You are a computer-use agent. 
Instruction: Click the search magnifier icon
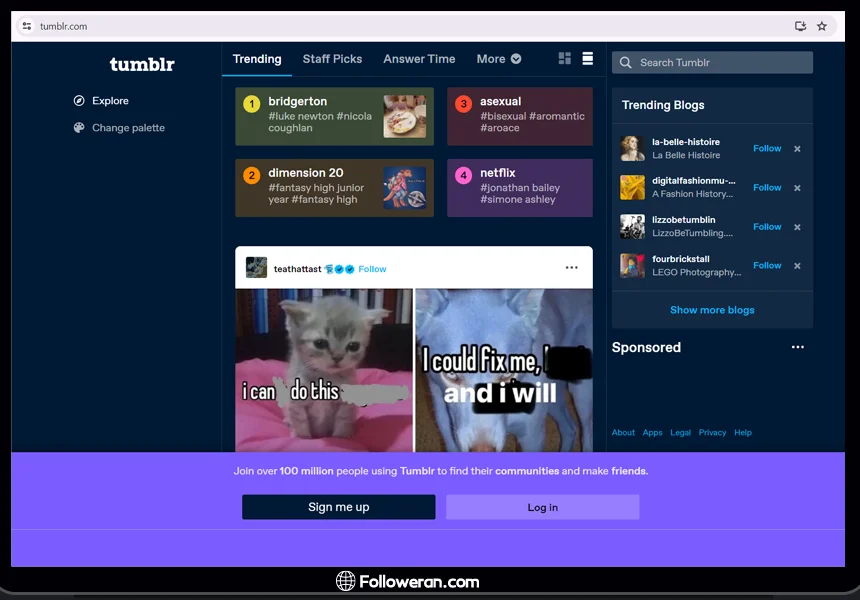[626, 63]
